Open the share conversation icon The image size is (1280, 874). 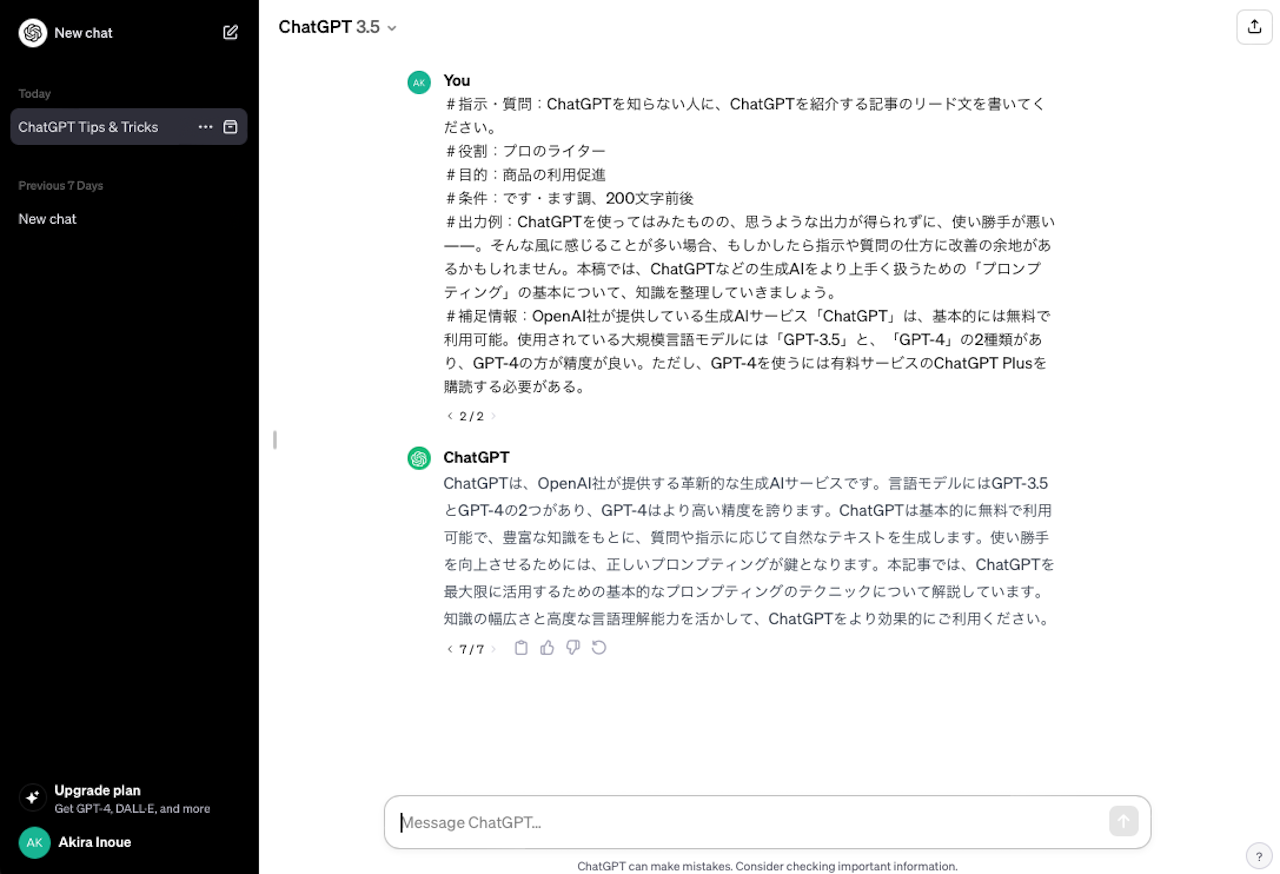pyautogui.click(x=1254, y=27)
